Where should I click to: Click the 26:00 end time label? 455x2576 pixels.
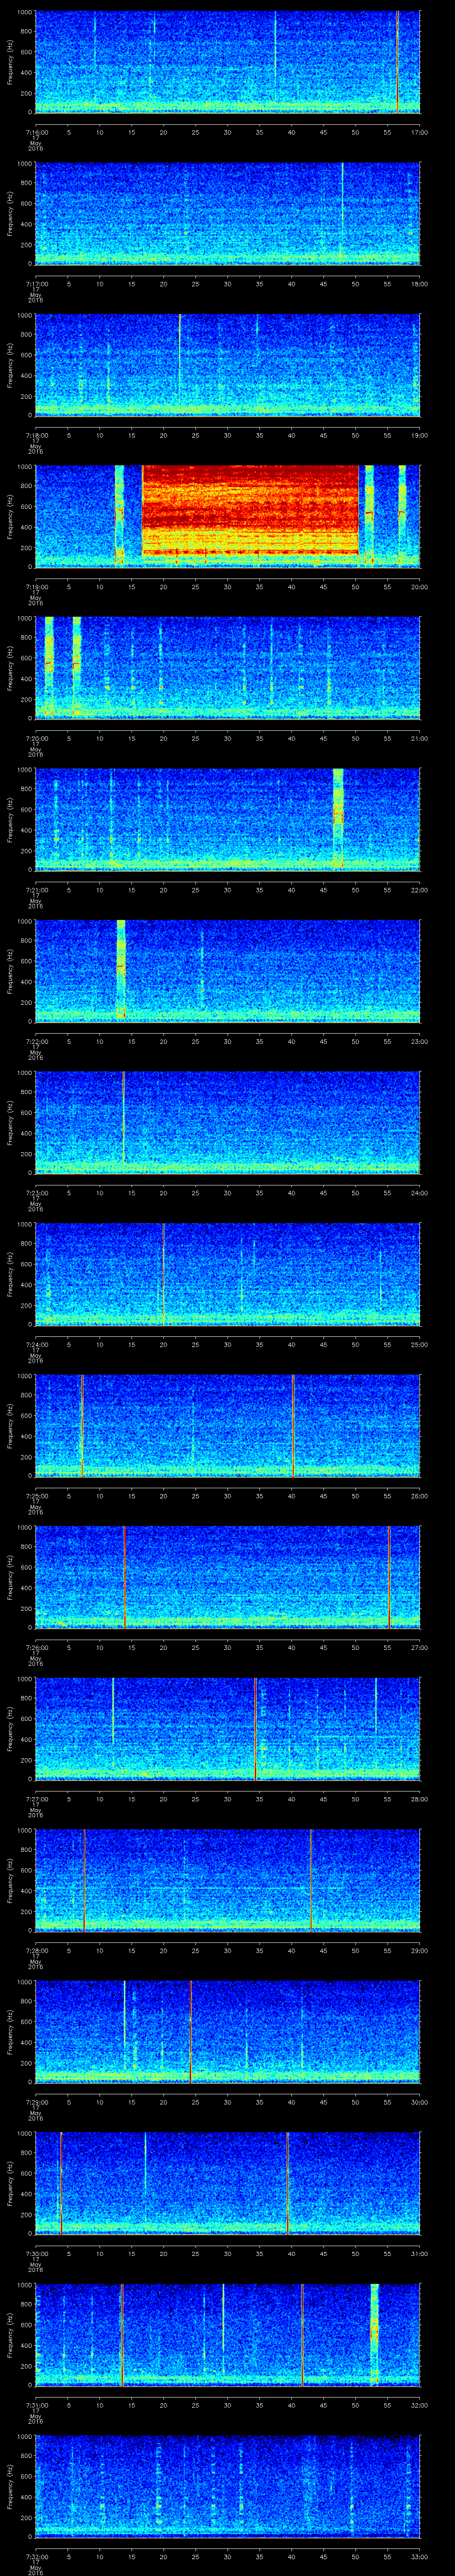(x=419, y=1495)
